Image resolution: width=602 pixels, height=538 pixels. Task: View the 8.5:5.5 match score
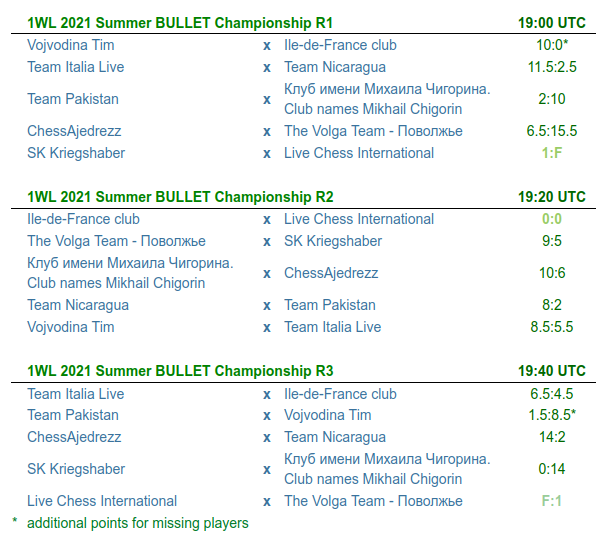tap(552, 327)
